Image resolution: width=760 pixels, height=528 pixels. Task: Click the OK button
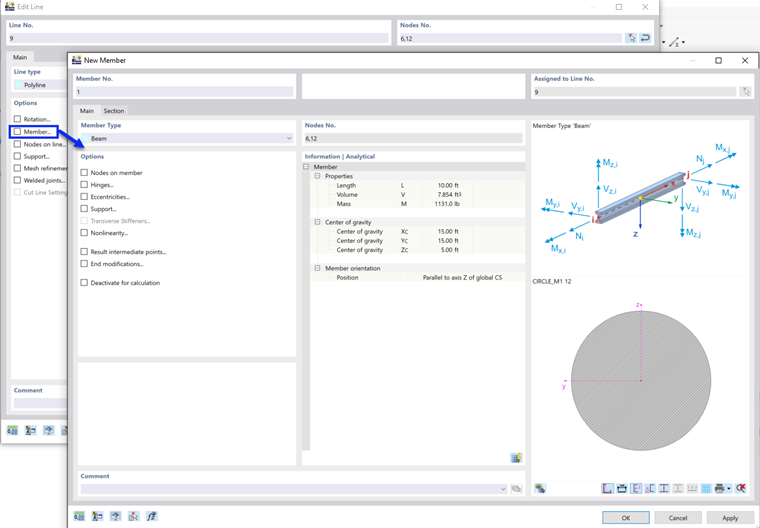(x=626, y=518)
